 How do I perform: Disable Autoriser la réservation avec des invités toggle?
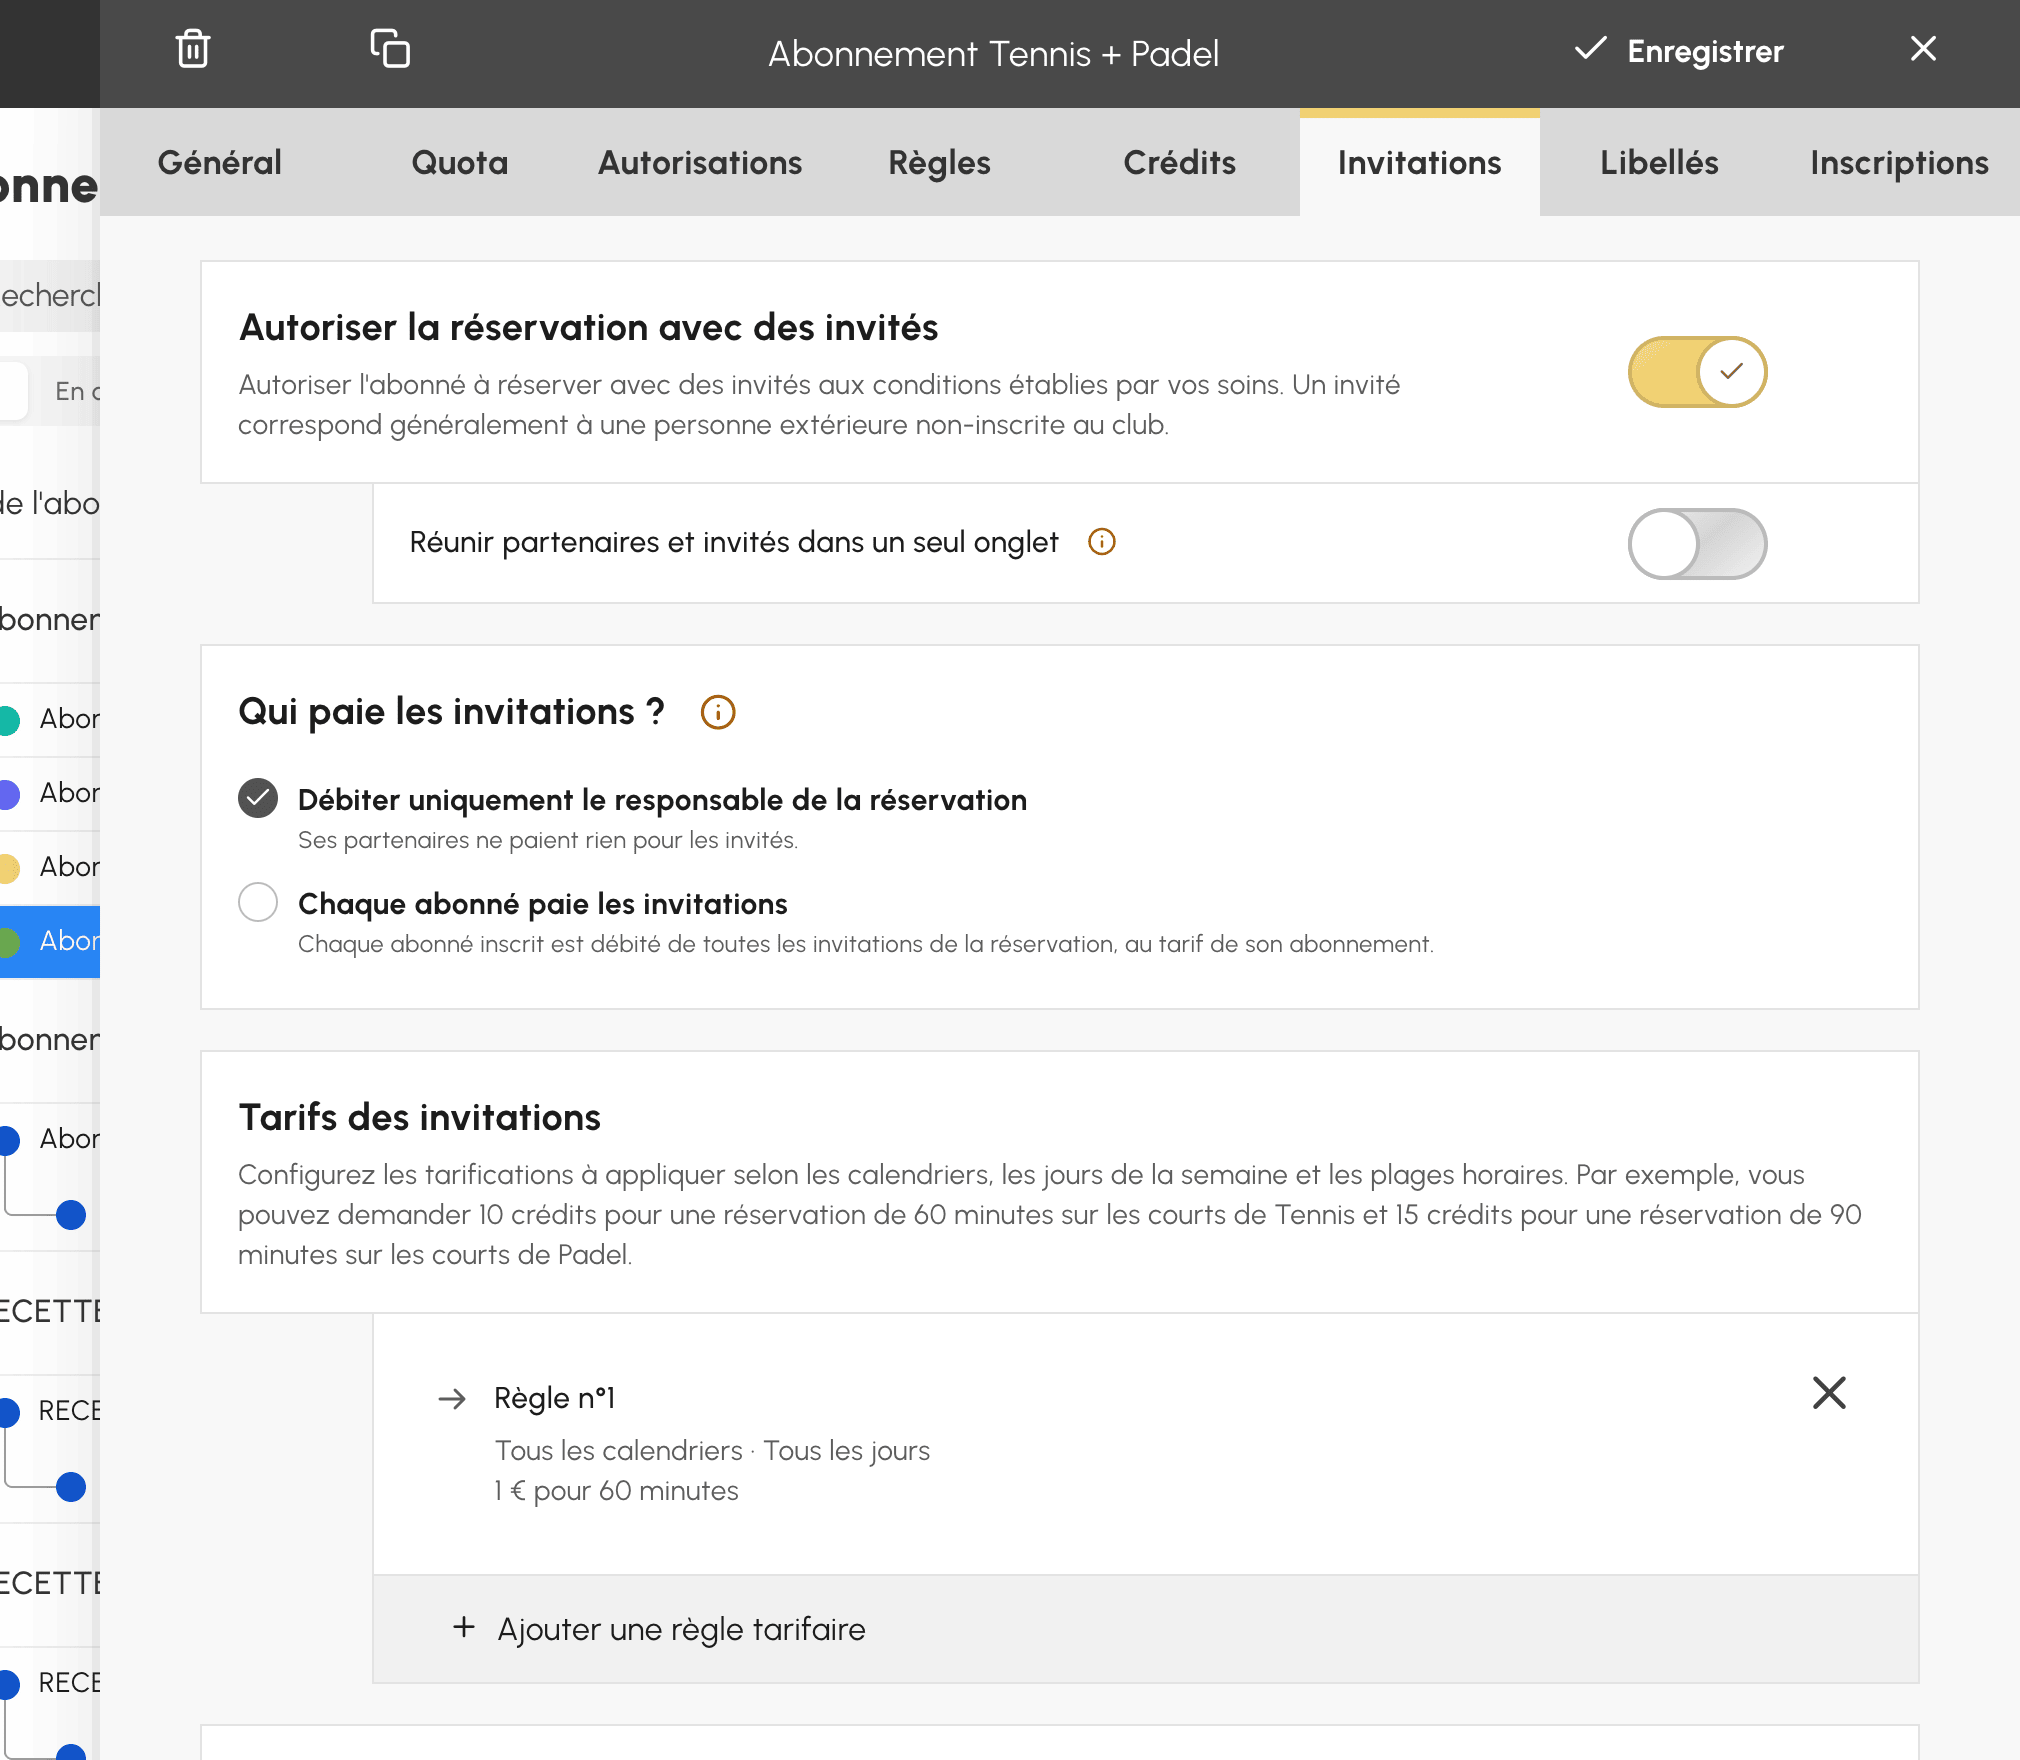coord(1697,372)
